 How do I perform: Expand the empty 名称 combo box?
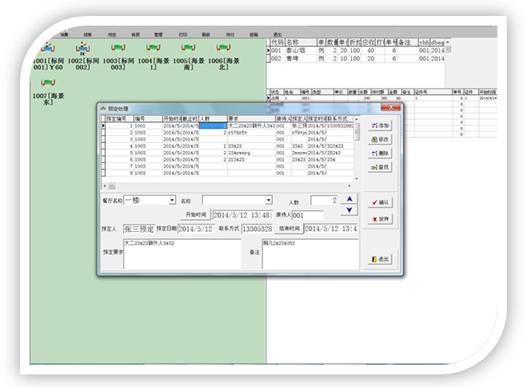point(237,200)
